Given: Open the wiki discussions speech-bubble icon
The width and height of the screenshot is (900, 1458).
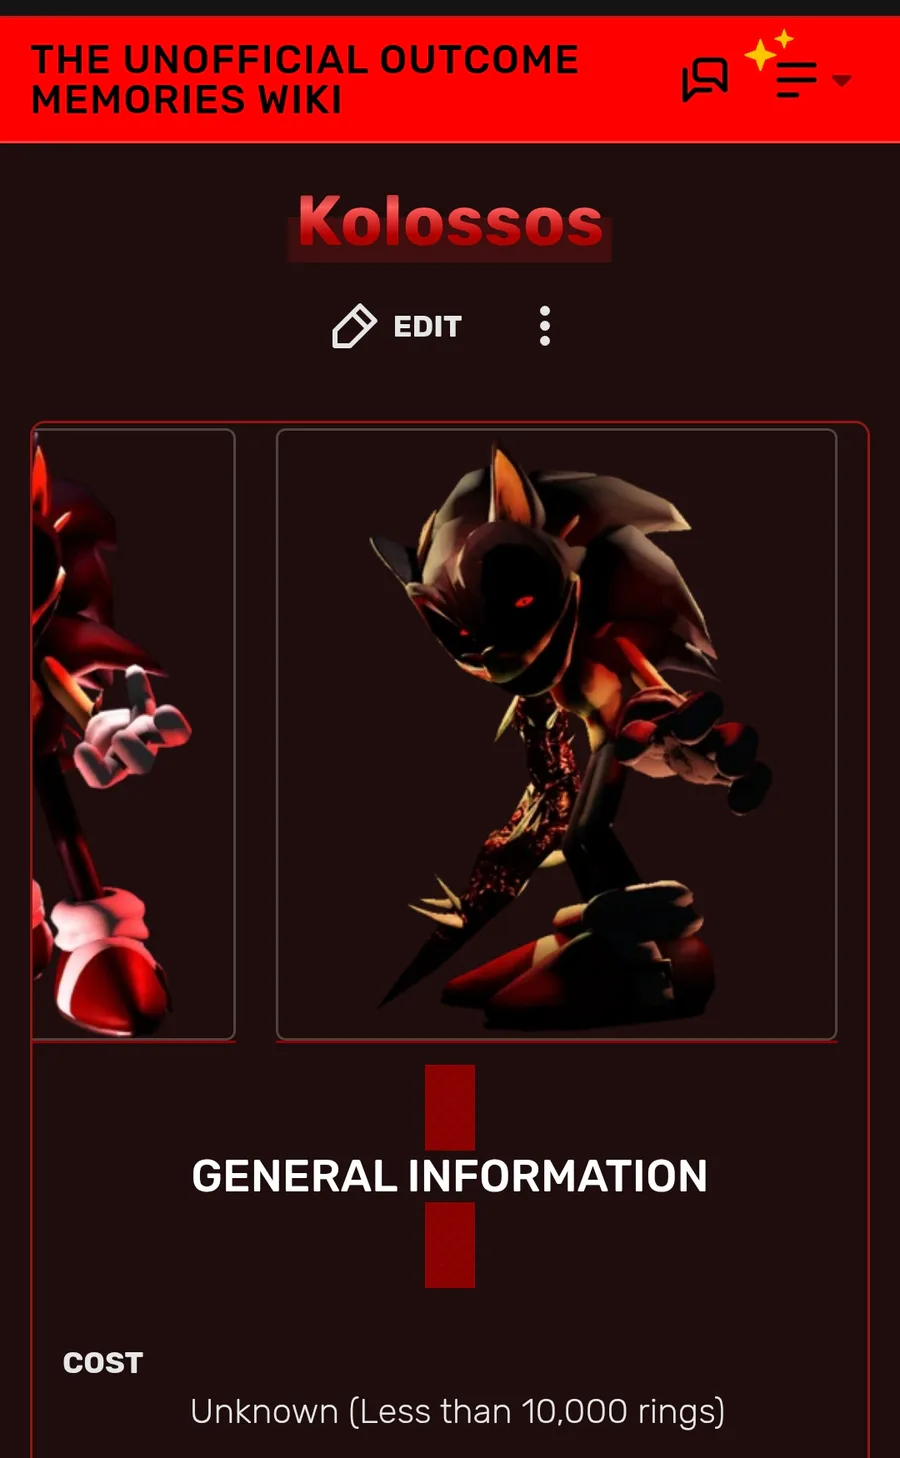Looking at the screenshot, I should tap(705, 79).
